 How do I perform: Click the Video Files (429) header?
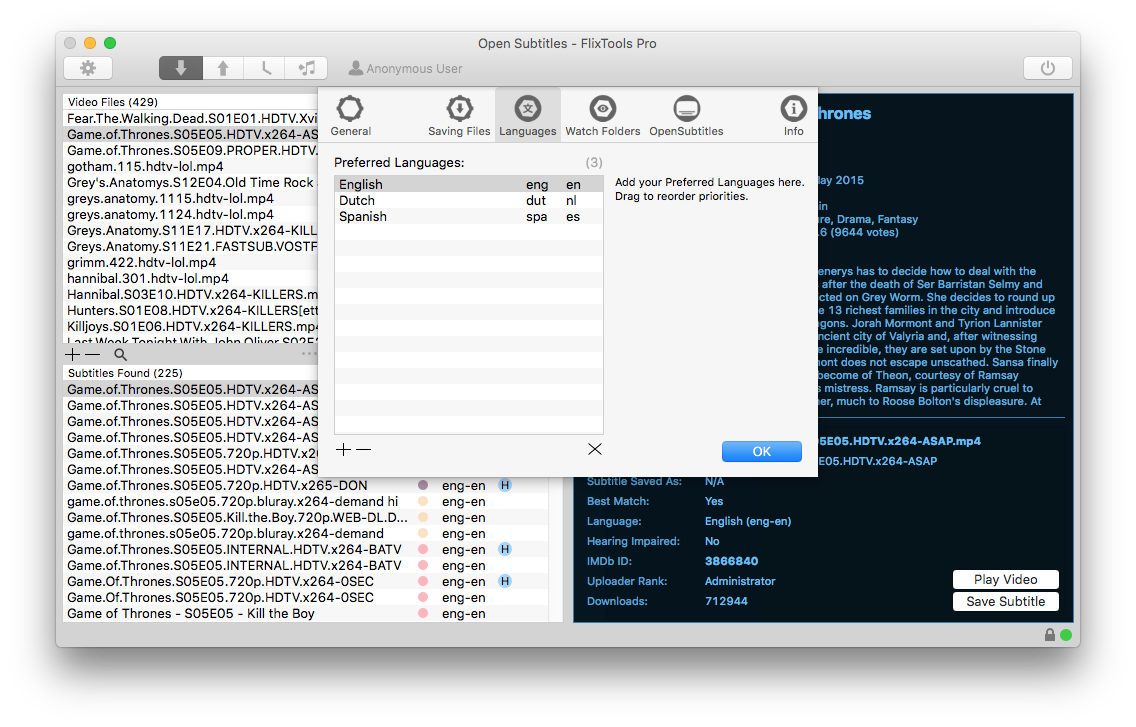coord(113,101)
